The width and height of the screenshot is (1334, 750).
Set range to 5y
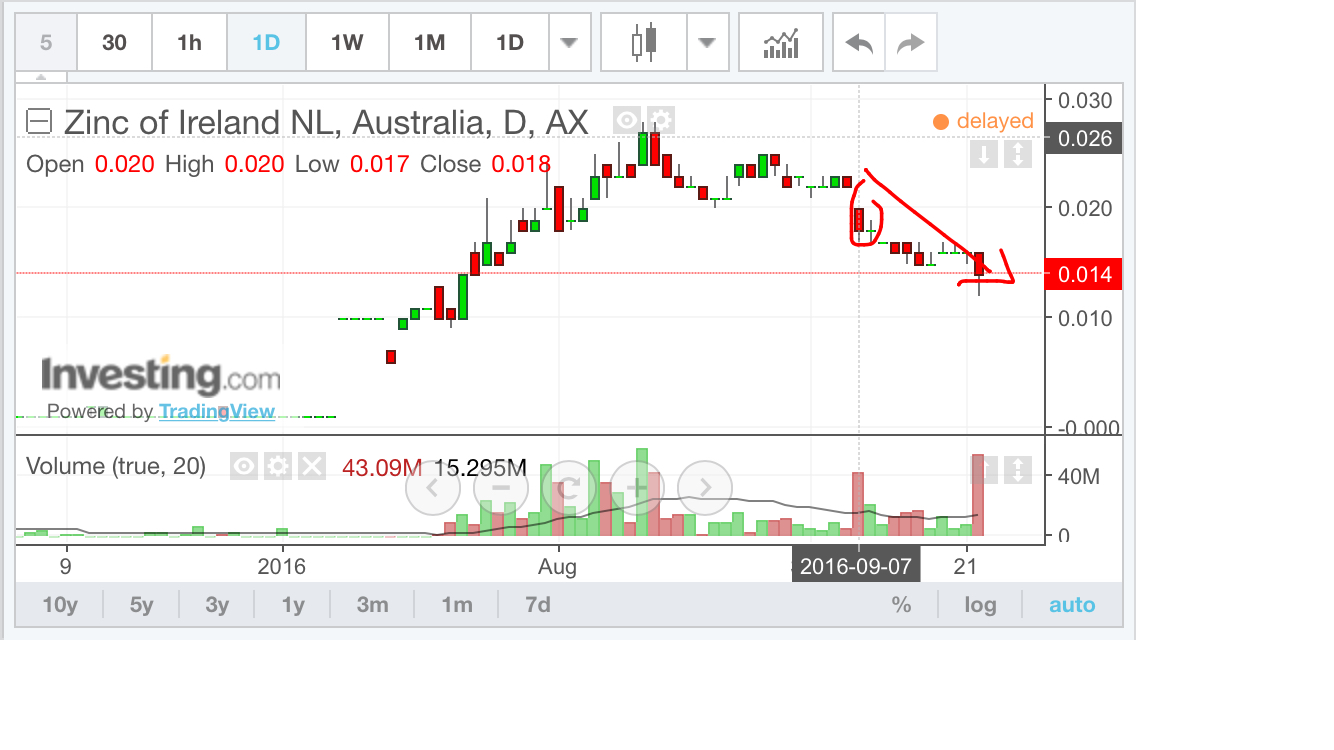point(141,605)
